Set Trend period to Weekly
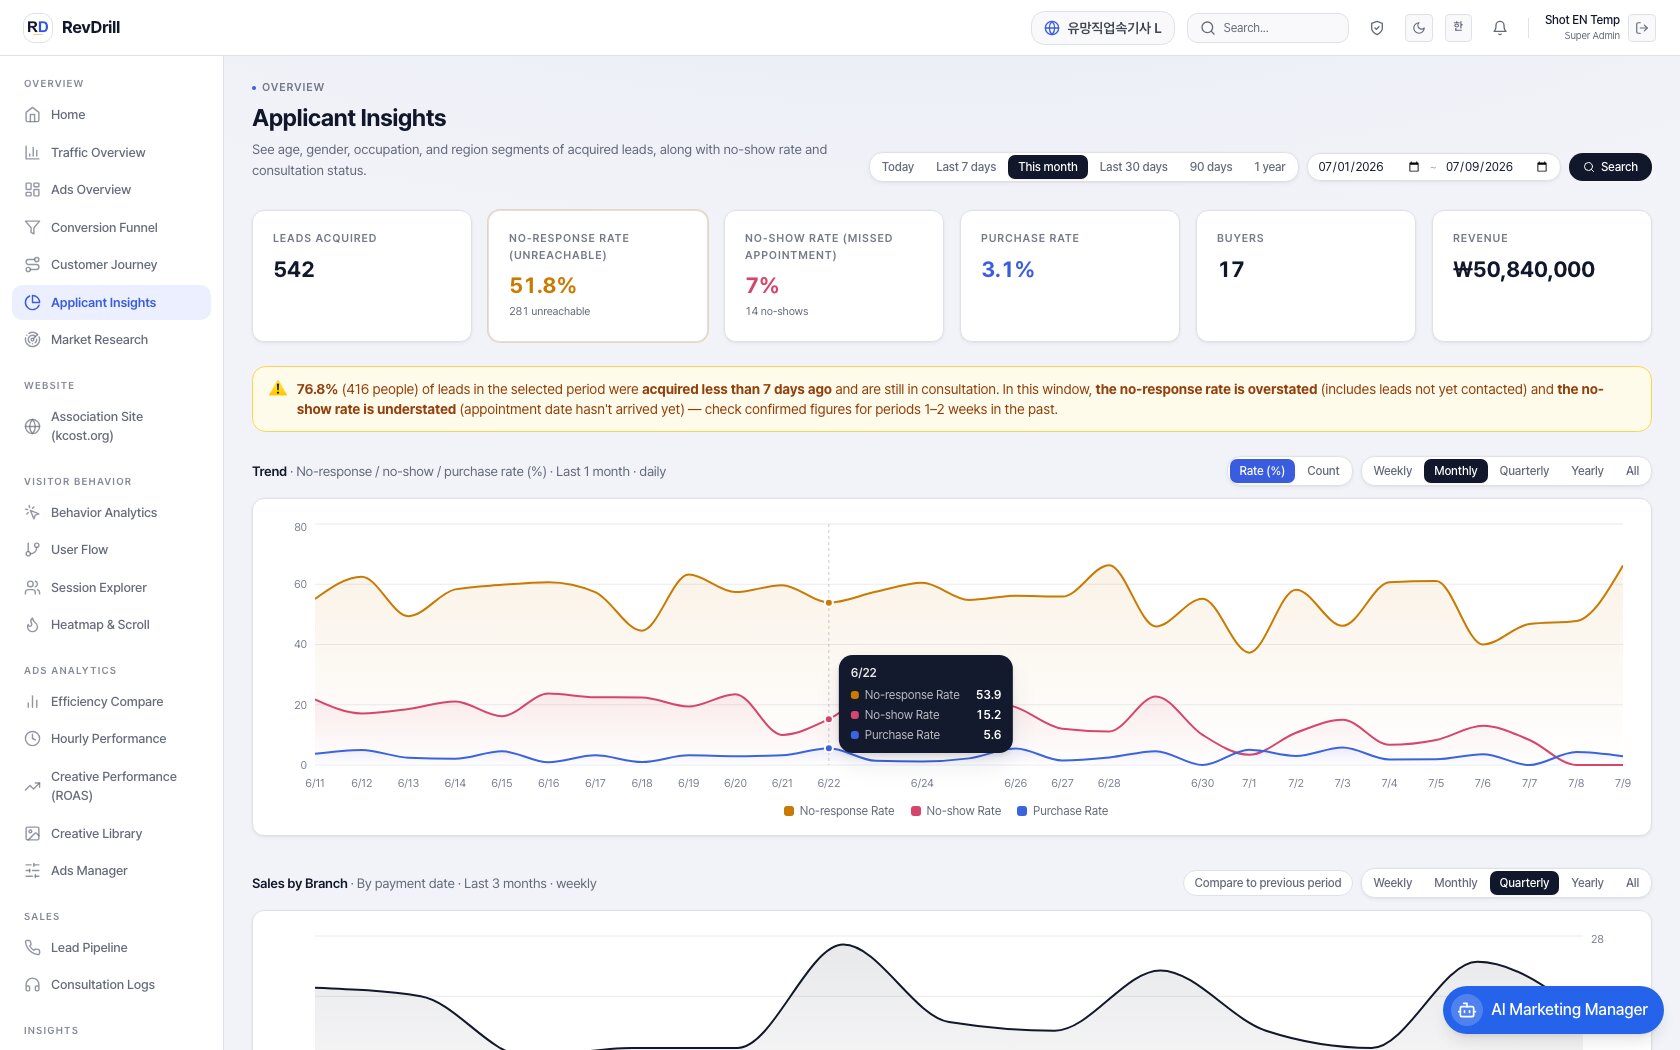The image size is (1680, 1050). tap(1392, 471)
